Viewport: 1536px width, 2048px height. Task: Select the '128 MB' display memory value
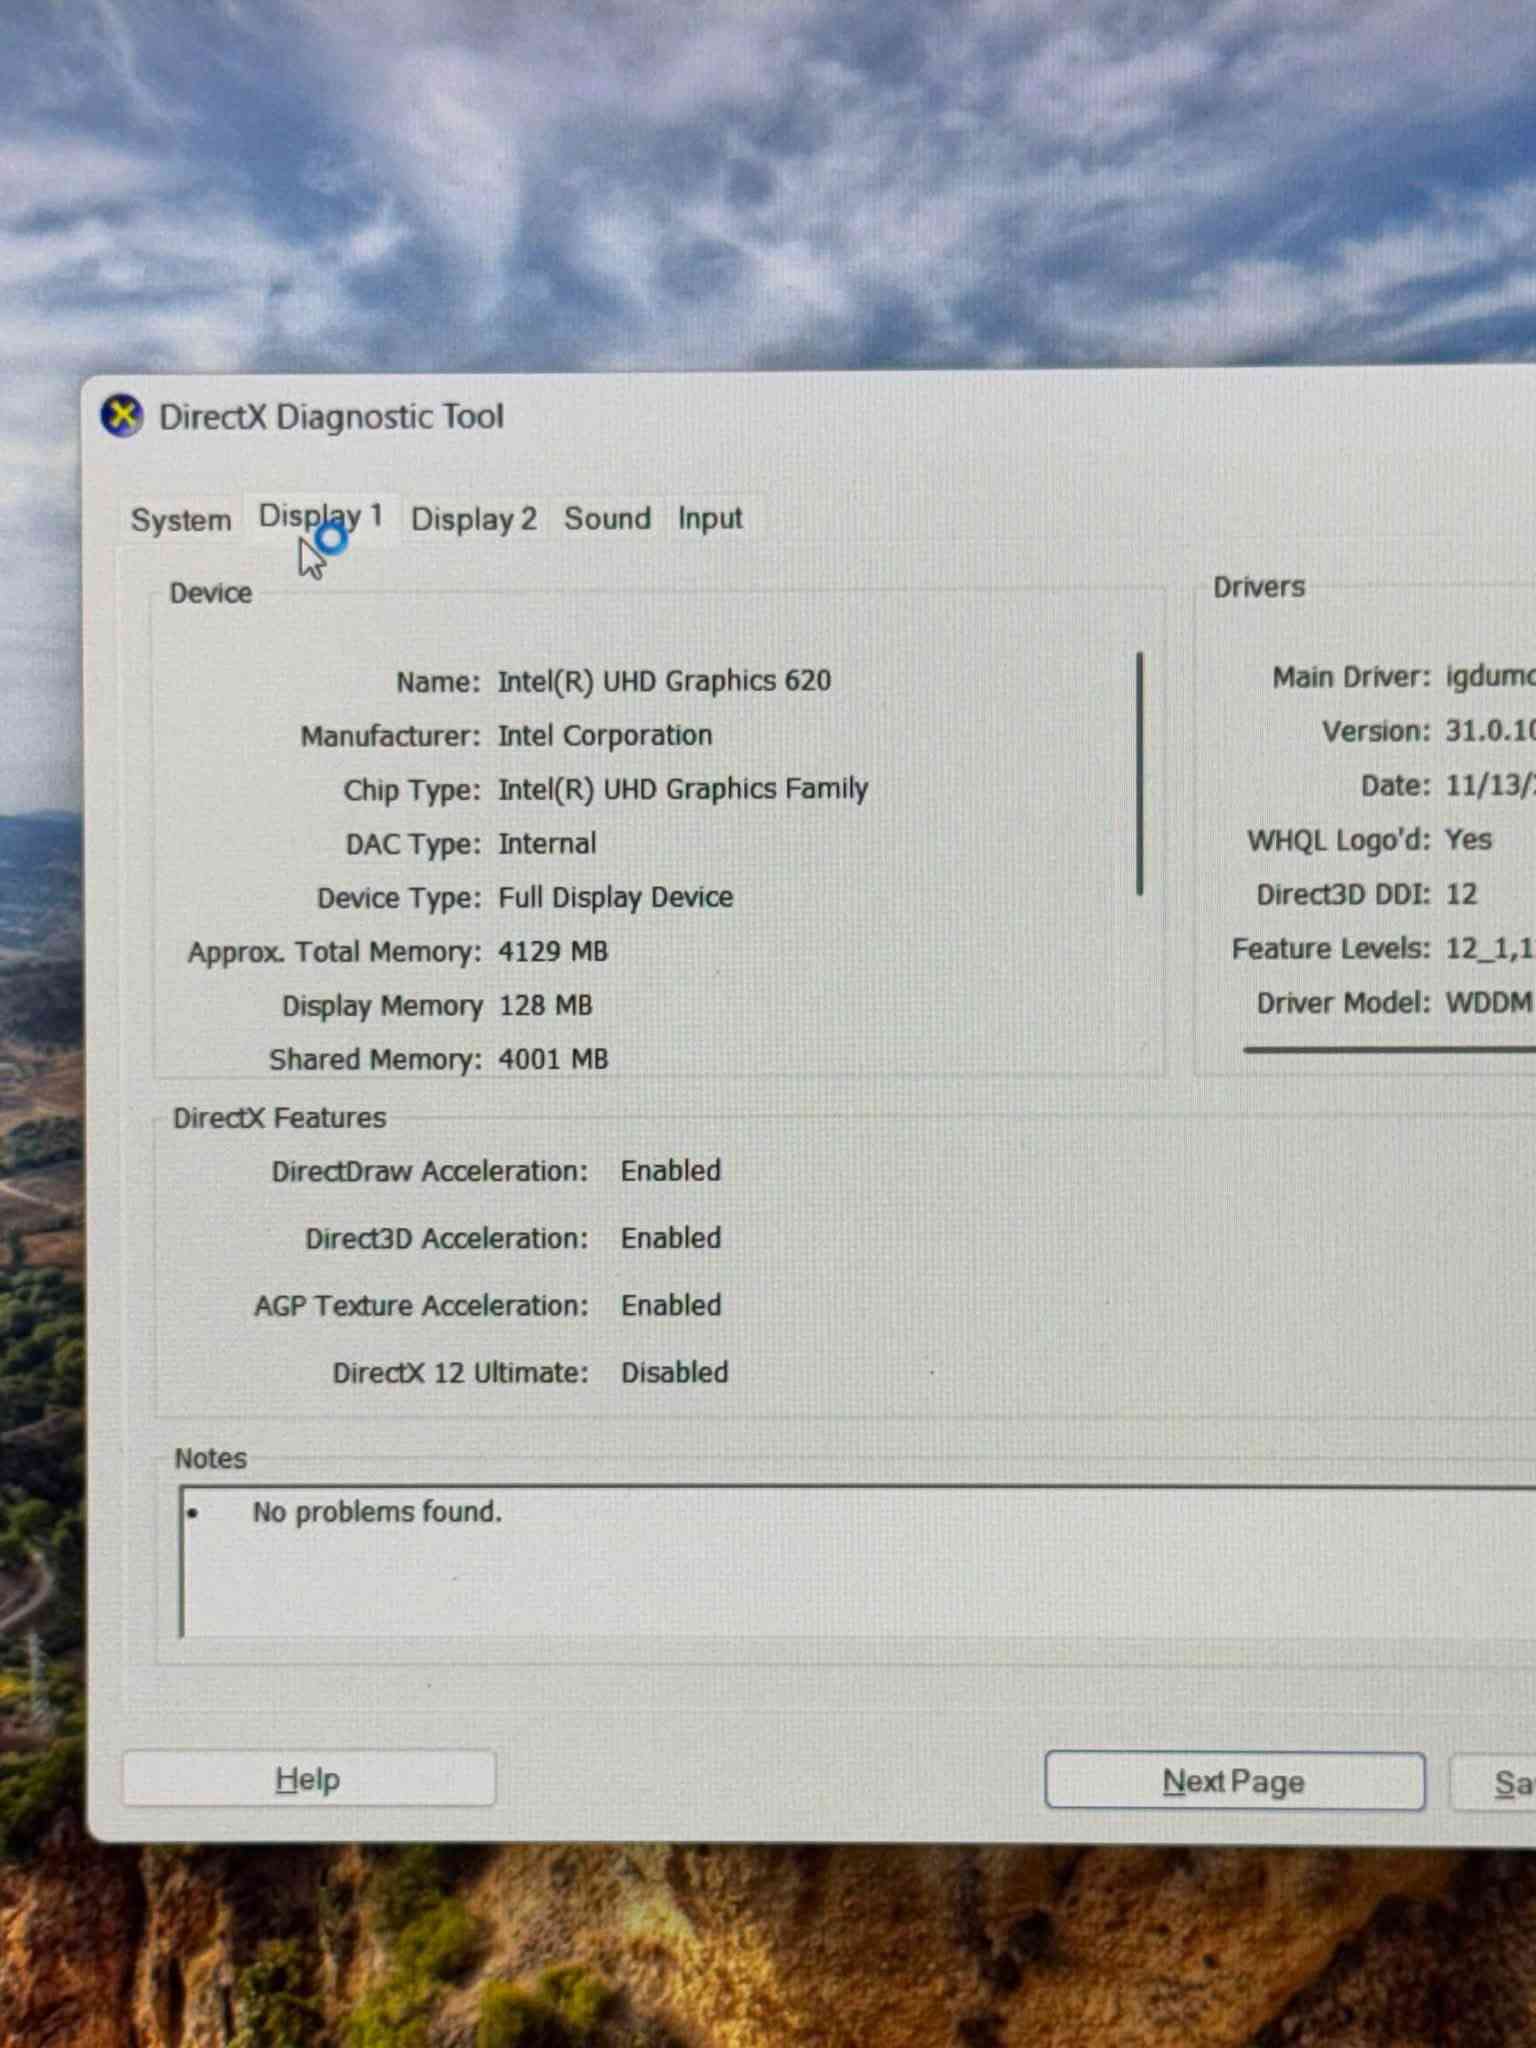(x=546, y=1005)
